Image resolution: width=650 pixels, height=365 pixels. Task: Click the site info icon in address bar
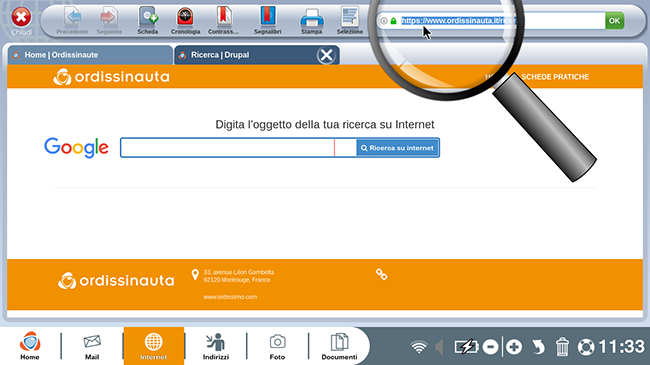coord(384,21)
